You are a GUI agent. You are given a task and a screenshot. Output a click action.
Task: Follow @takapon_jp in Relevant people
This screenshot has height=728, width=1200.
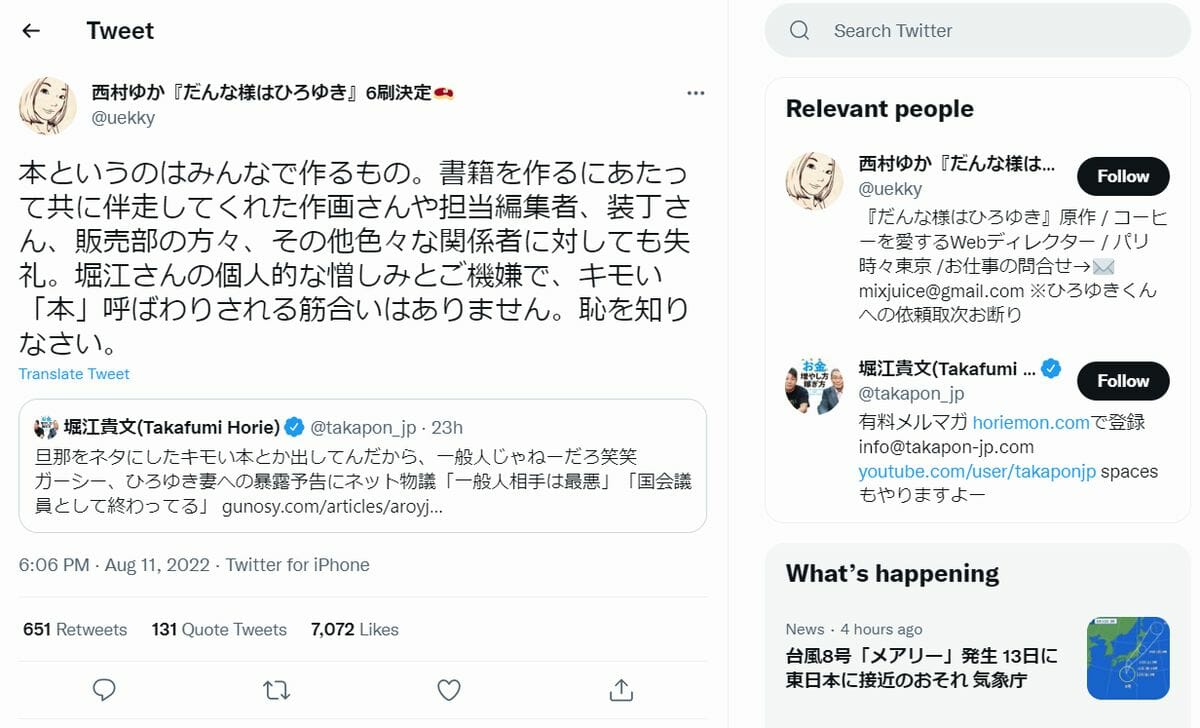pos(1122,381)
